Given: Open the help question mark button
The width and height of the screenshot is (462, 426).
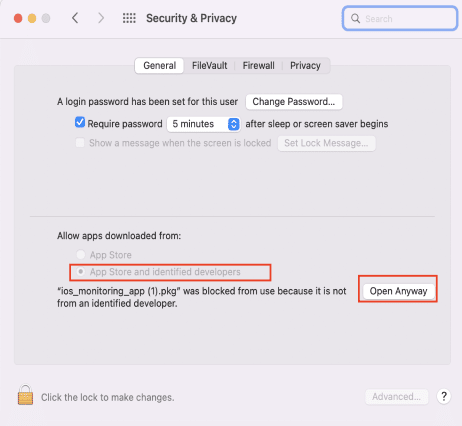Looking at the screenshot, I should [x=444, y=396].
